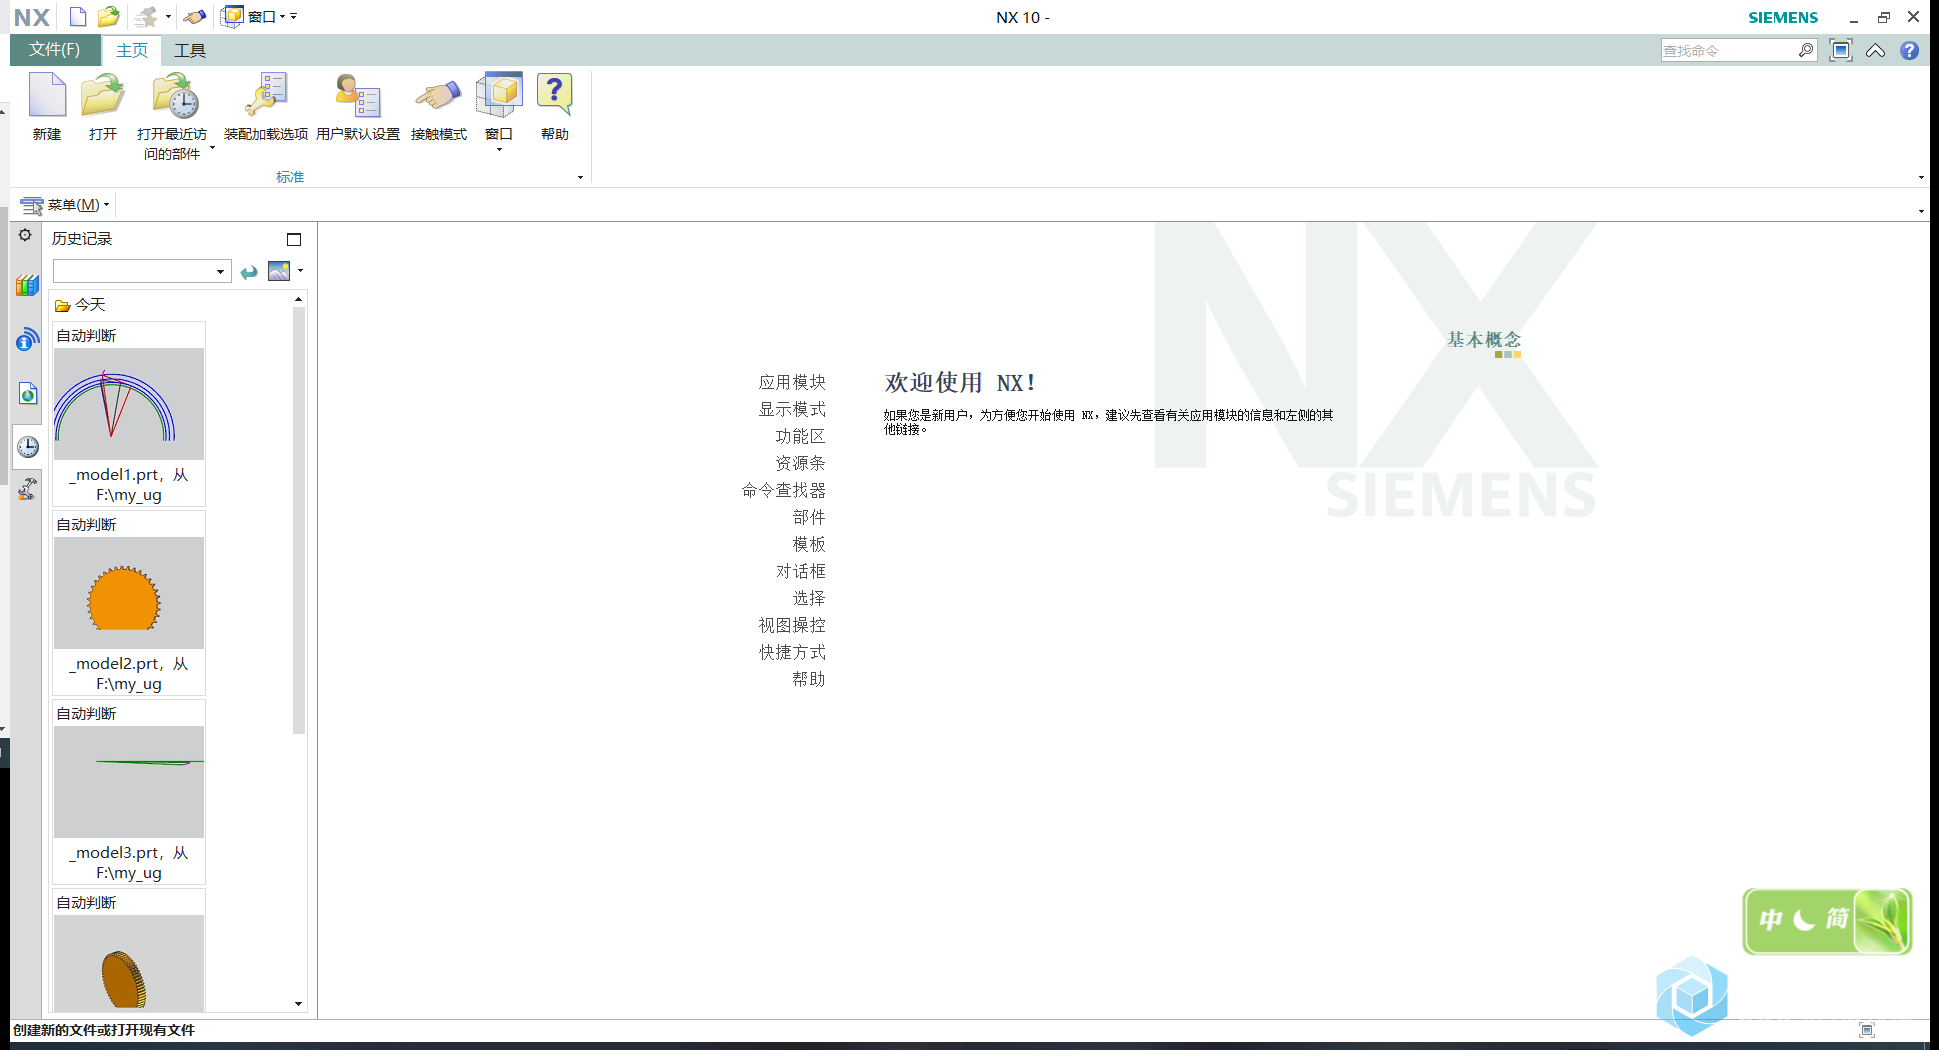
Task: Click the 对话框 welcome link
Action: pyautogui.click(x=801, y=571)
